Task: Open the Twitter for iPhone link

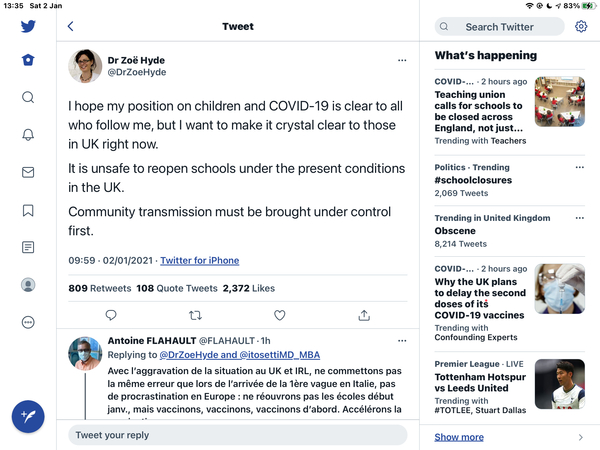Action: tap(200, 261)
